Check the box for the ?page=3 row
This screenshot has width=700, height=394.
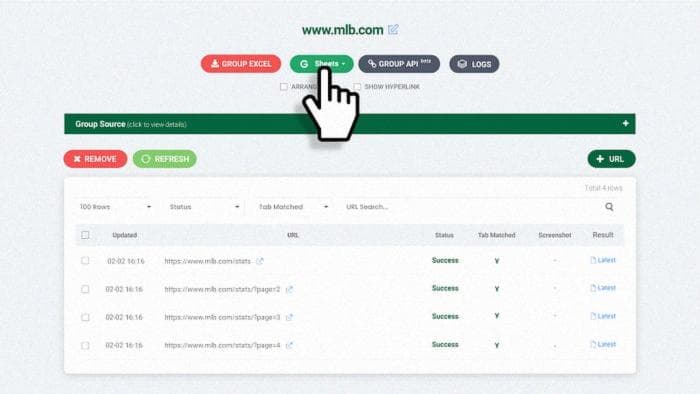pos(85,317)
